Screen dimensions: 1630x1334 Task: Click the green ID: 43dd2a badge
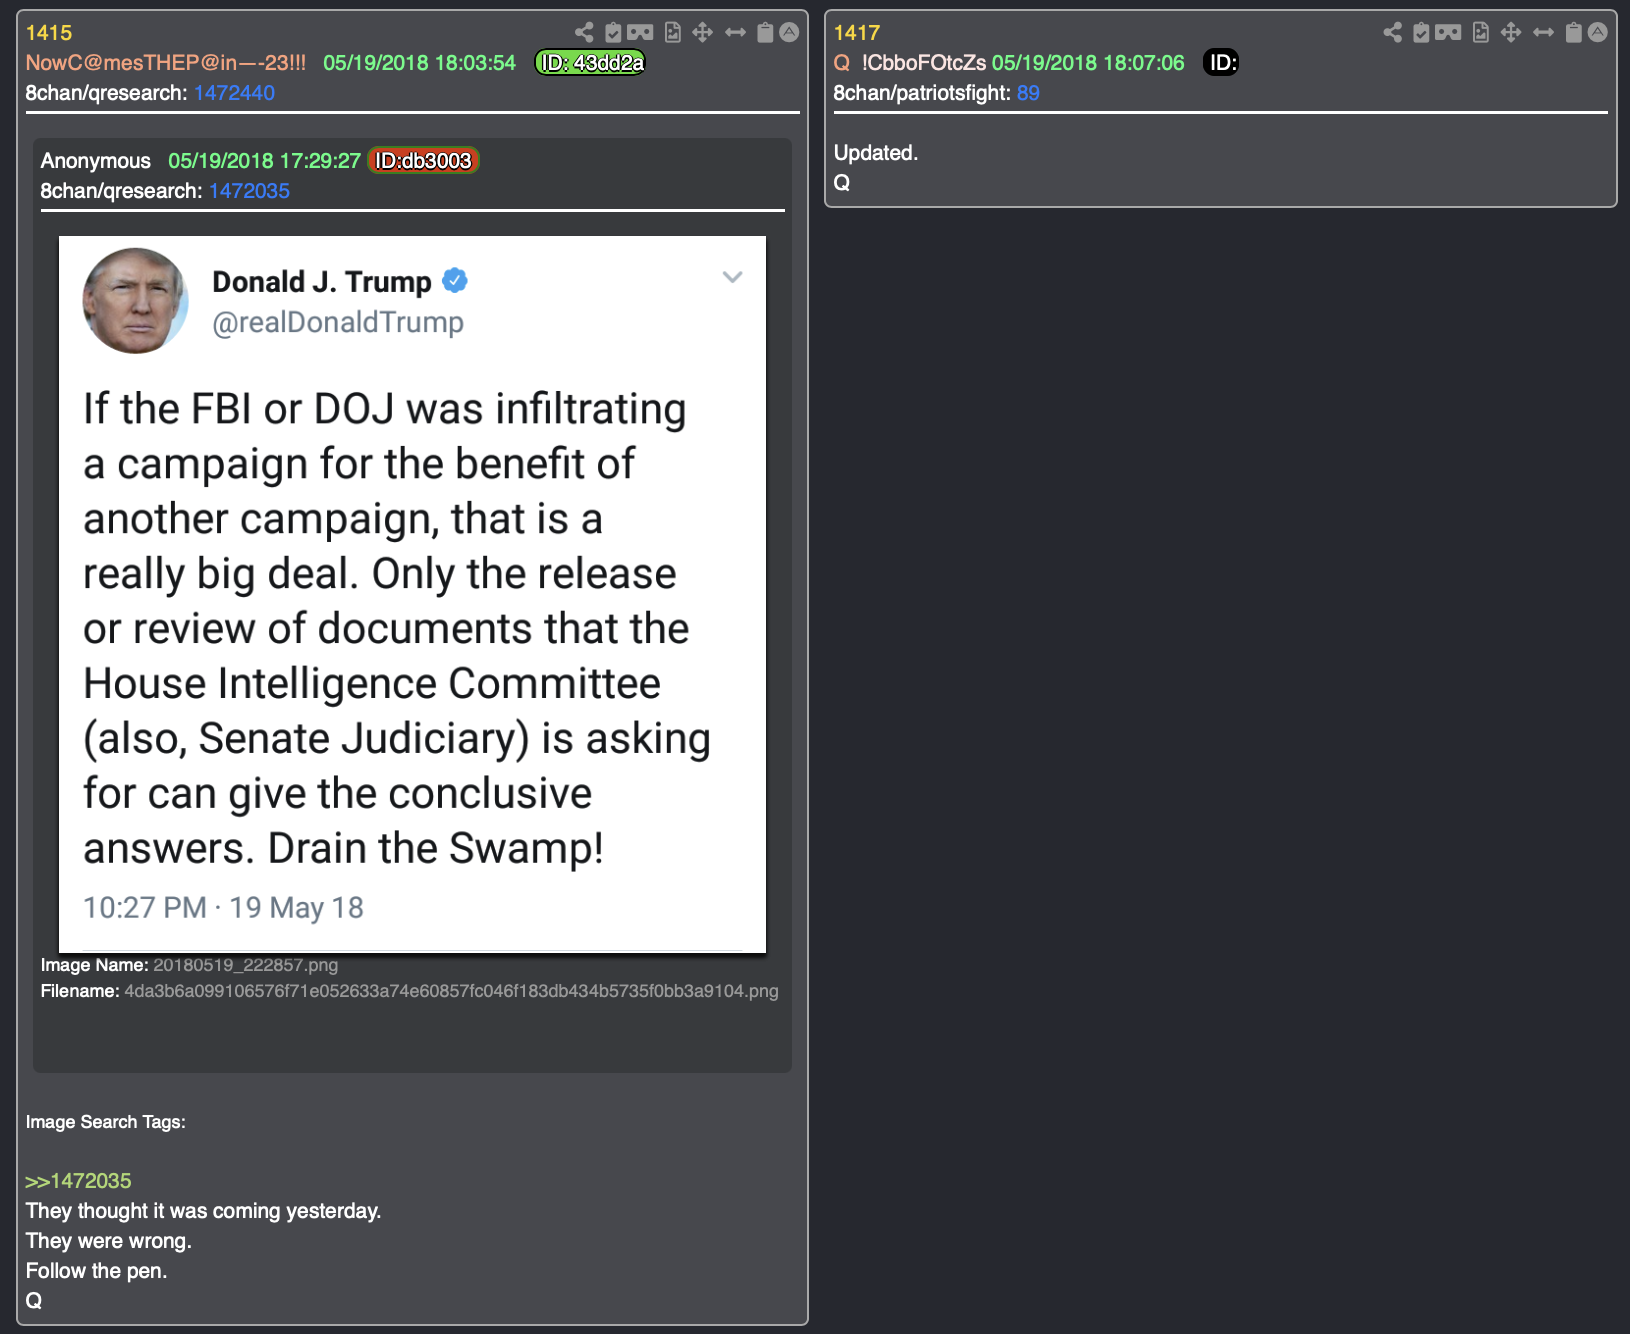pos(590,63)
